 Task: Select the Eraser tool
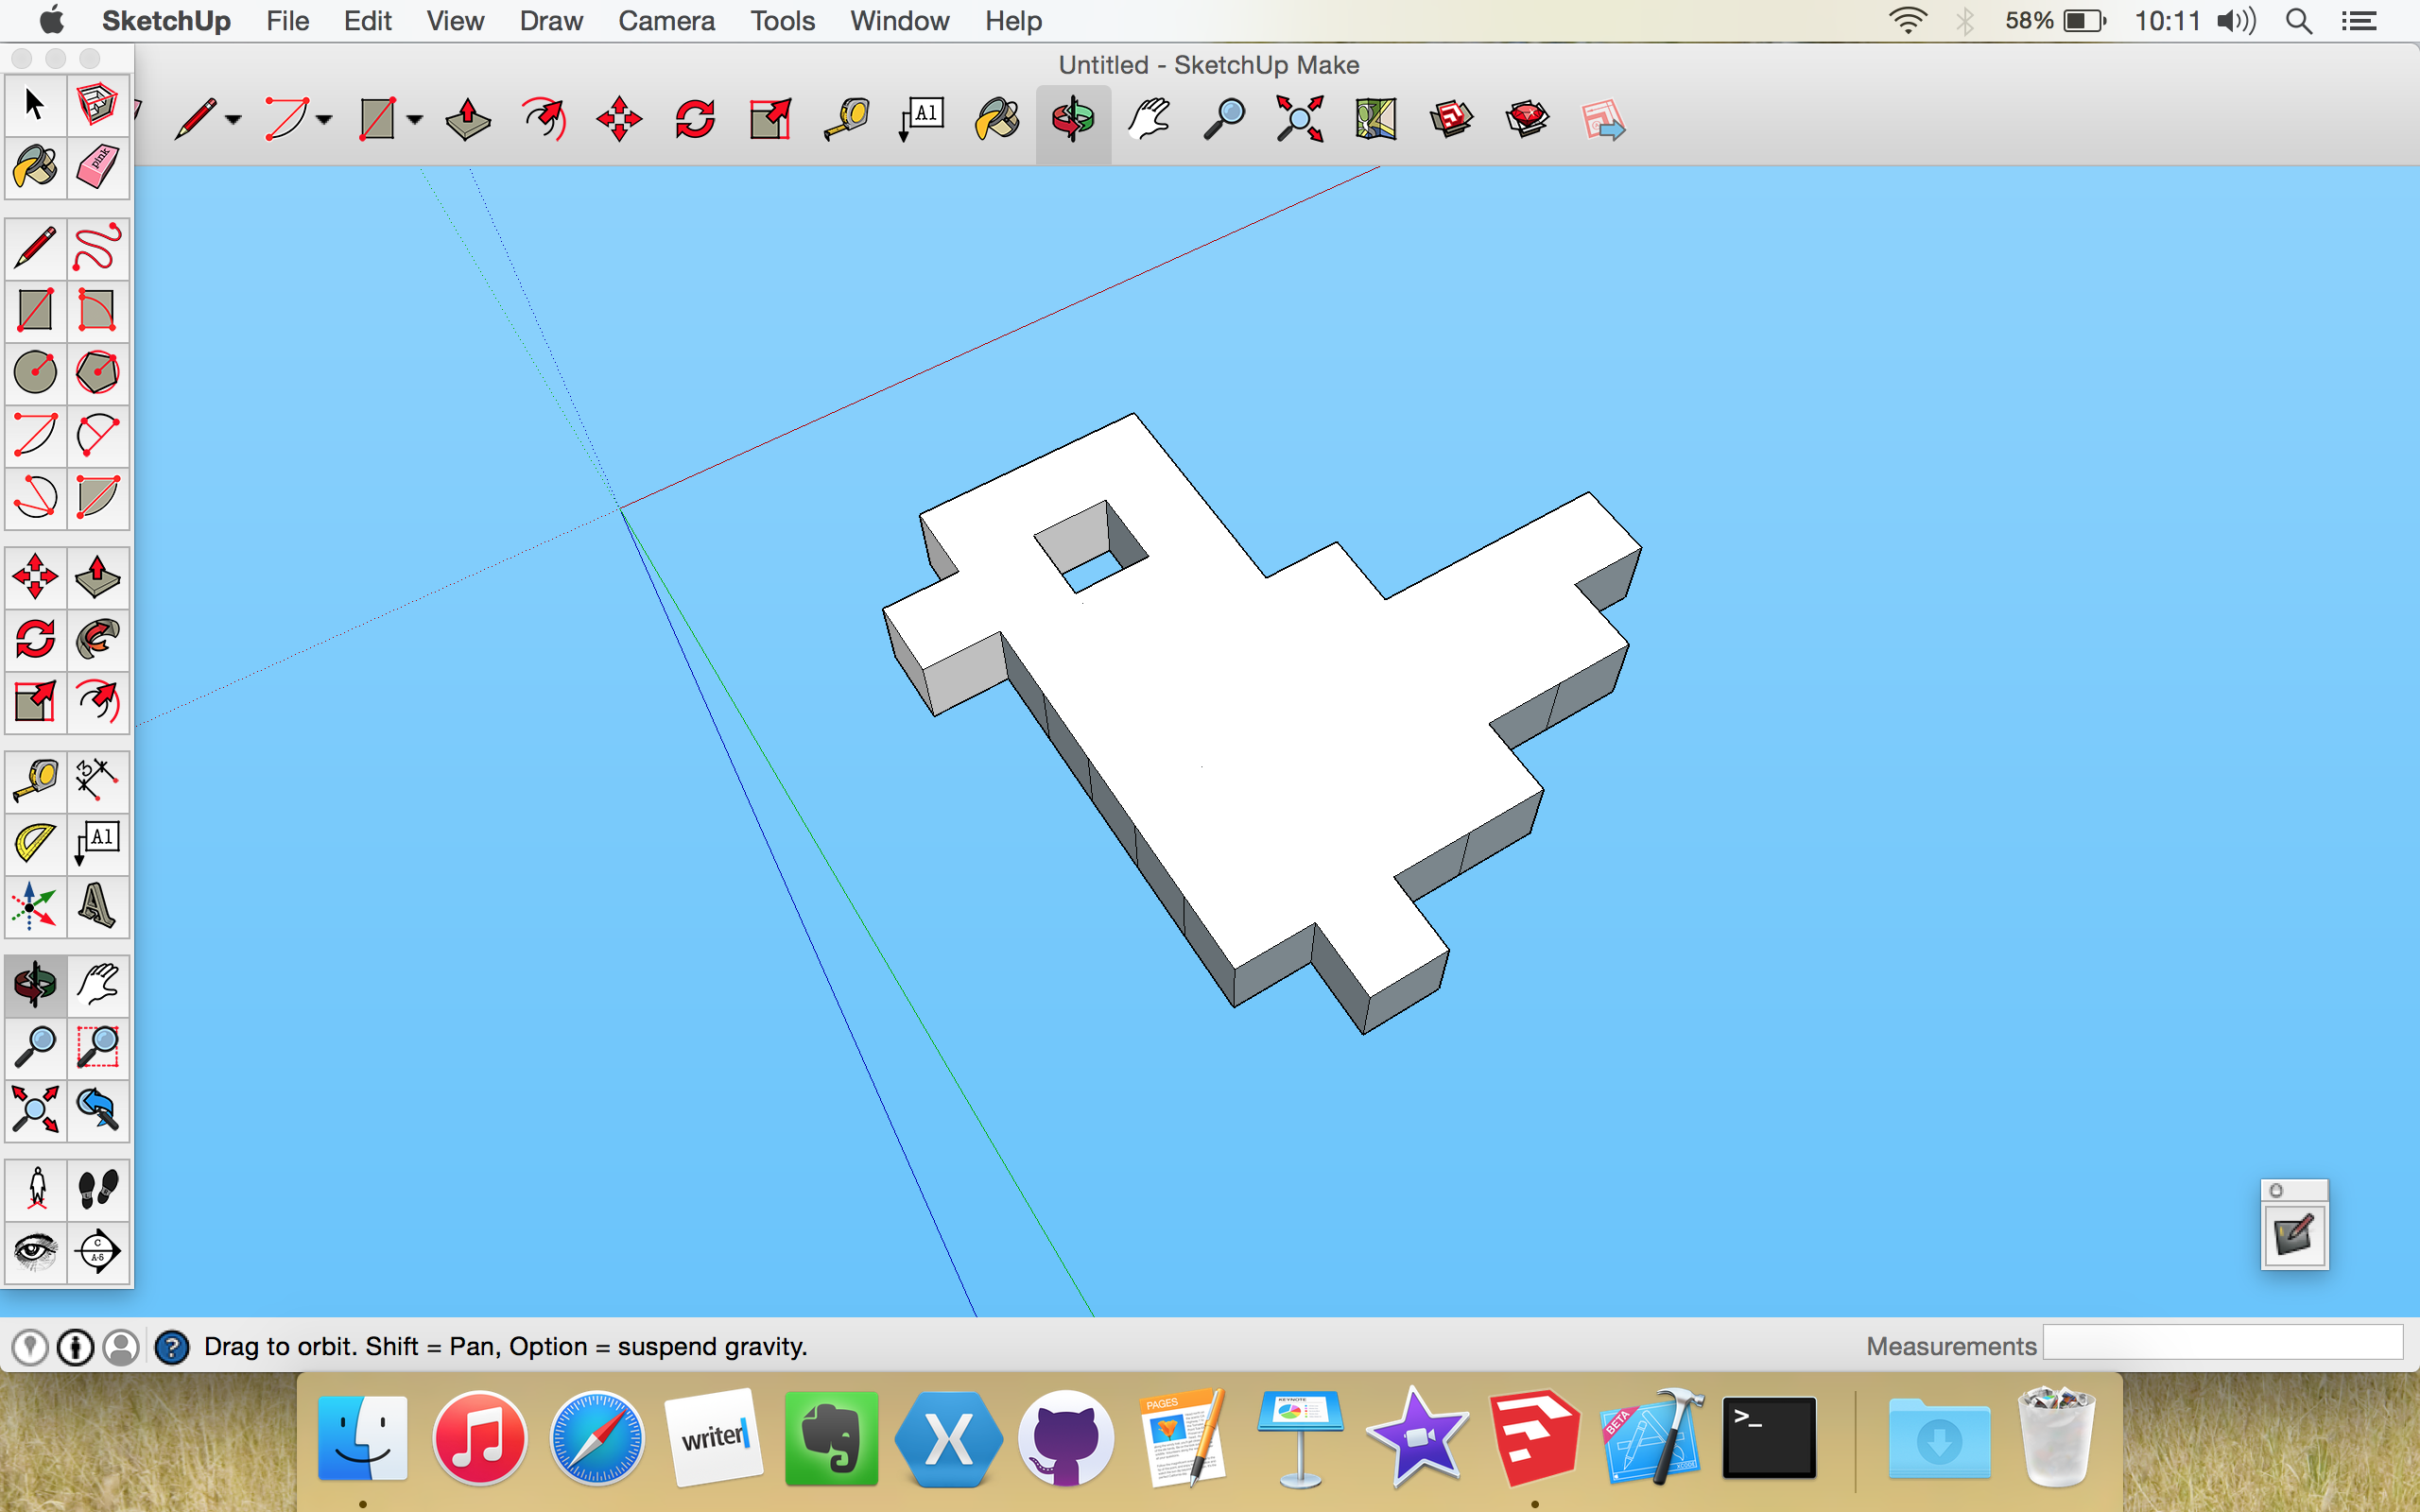coord(97,166)
